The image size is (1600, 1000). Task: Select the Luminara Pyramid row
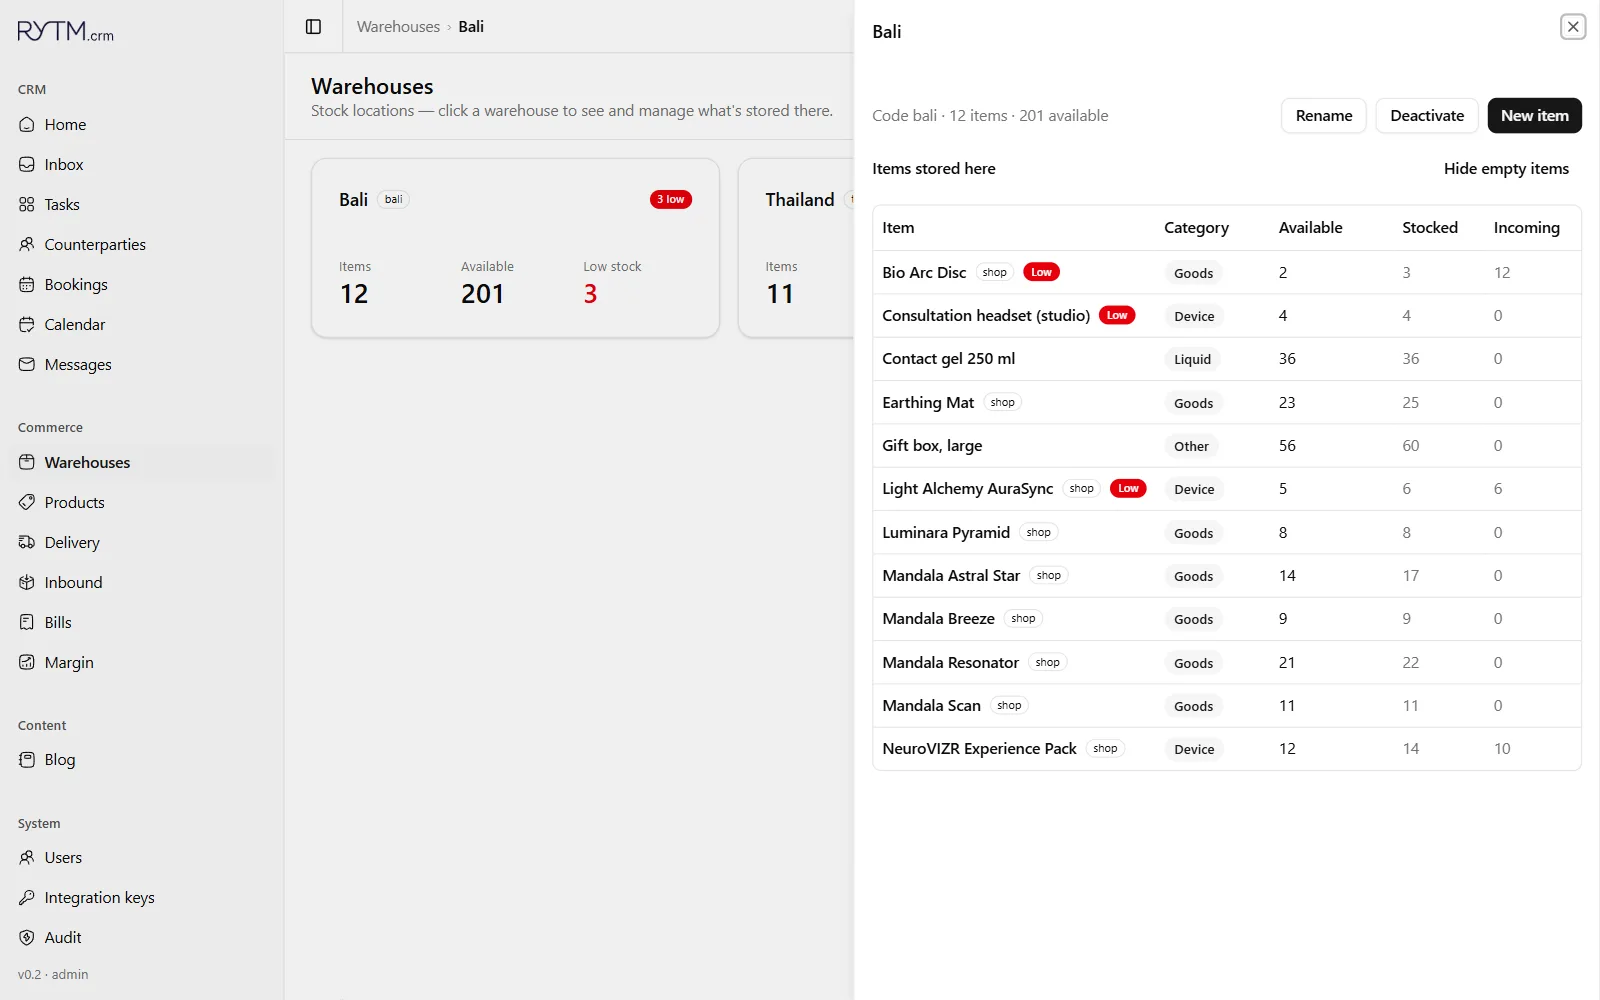[x=1227, y=533]
